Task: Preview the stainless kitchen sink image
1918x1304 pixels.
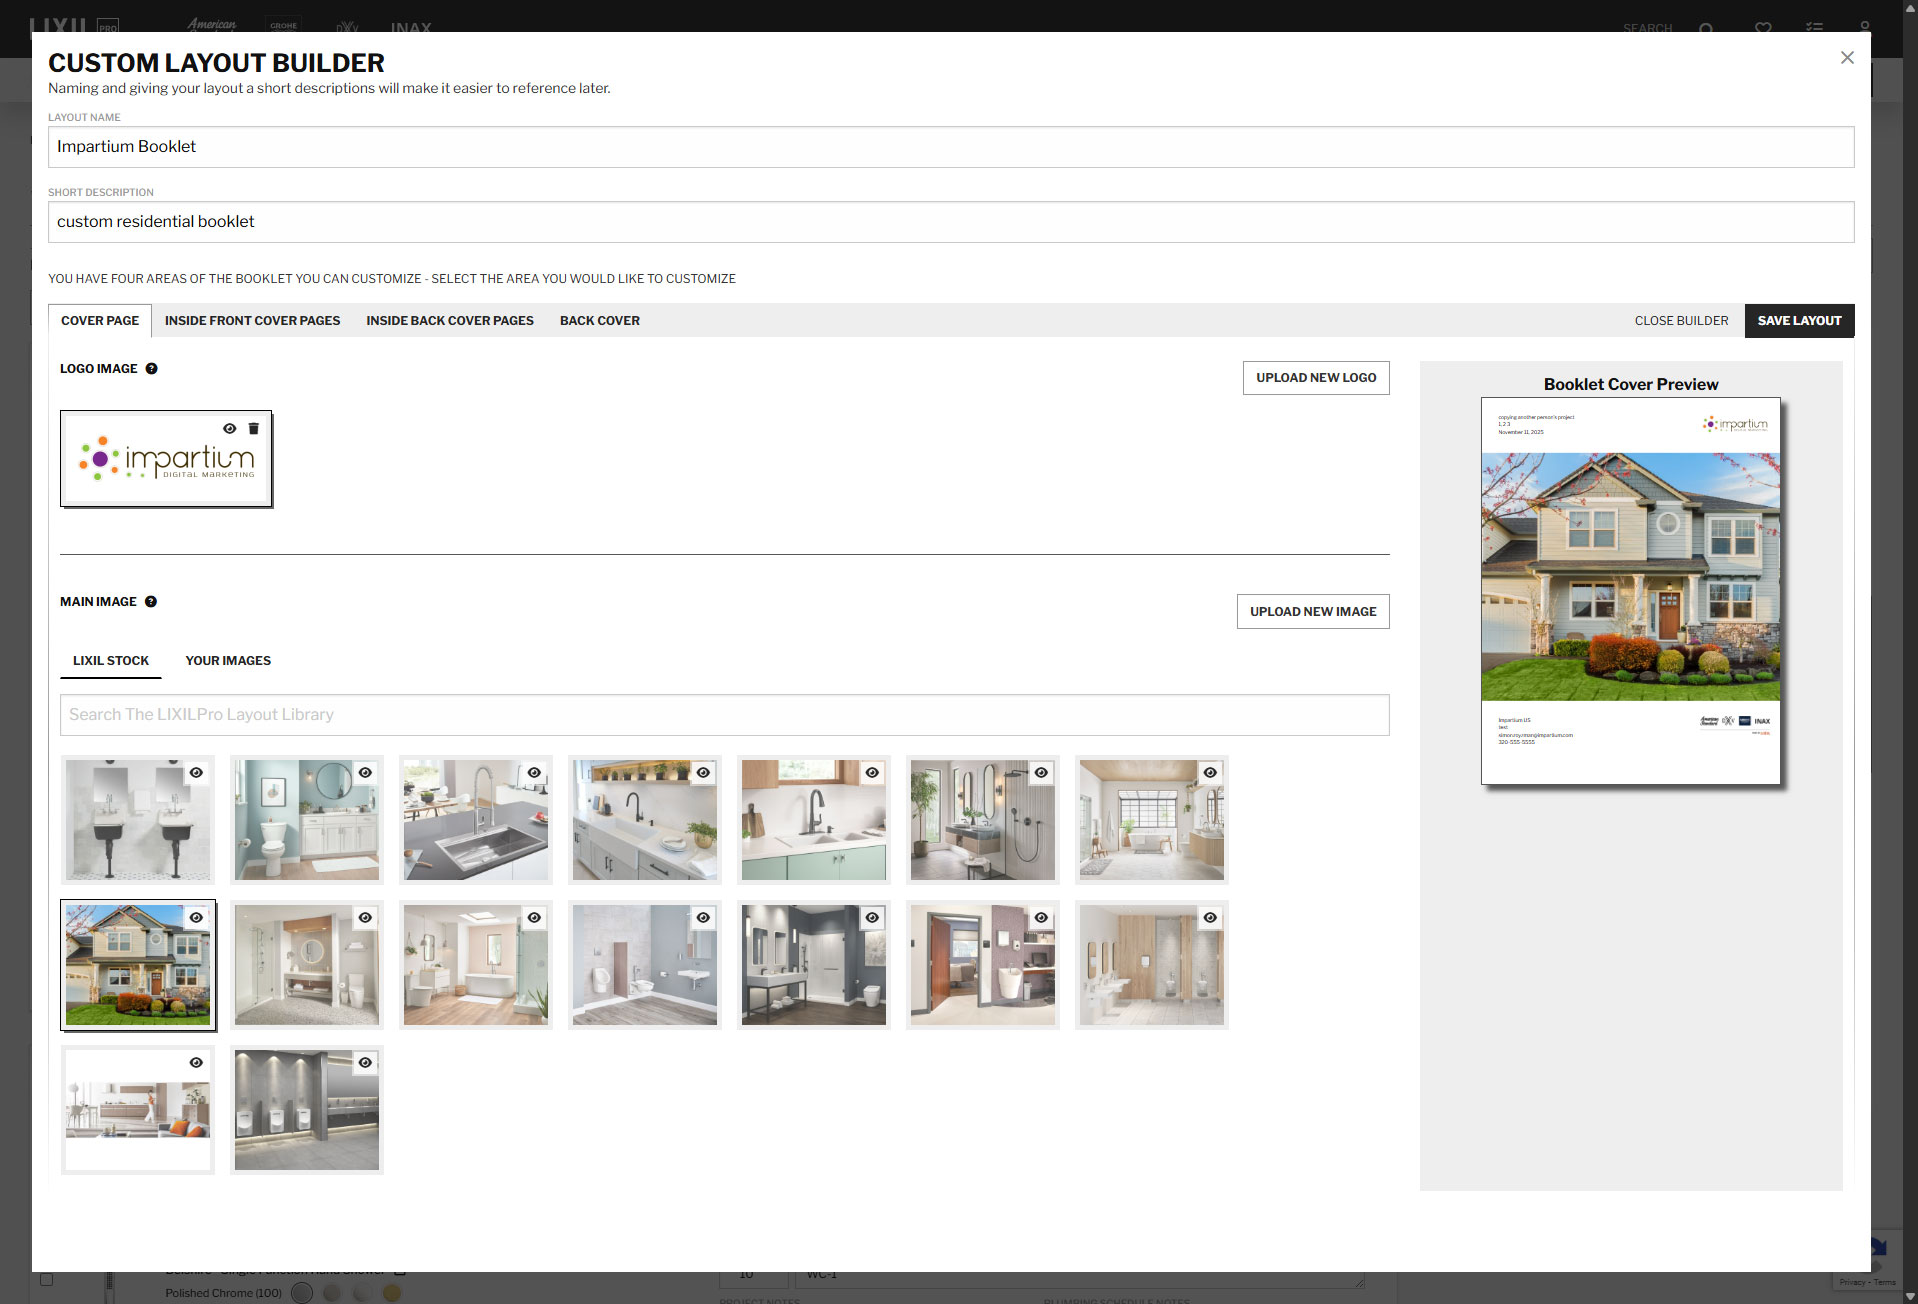Action: pyautogui.click(x=535, y=773)
